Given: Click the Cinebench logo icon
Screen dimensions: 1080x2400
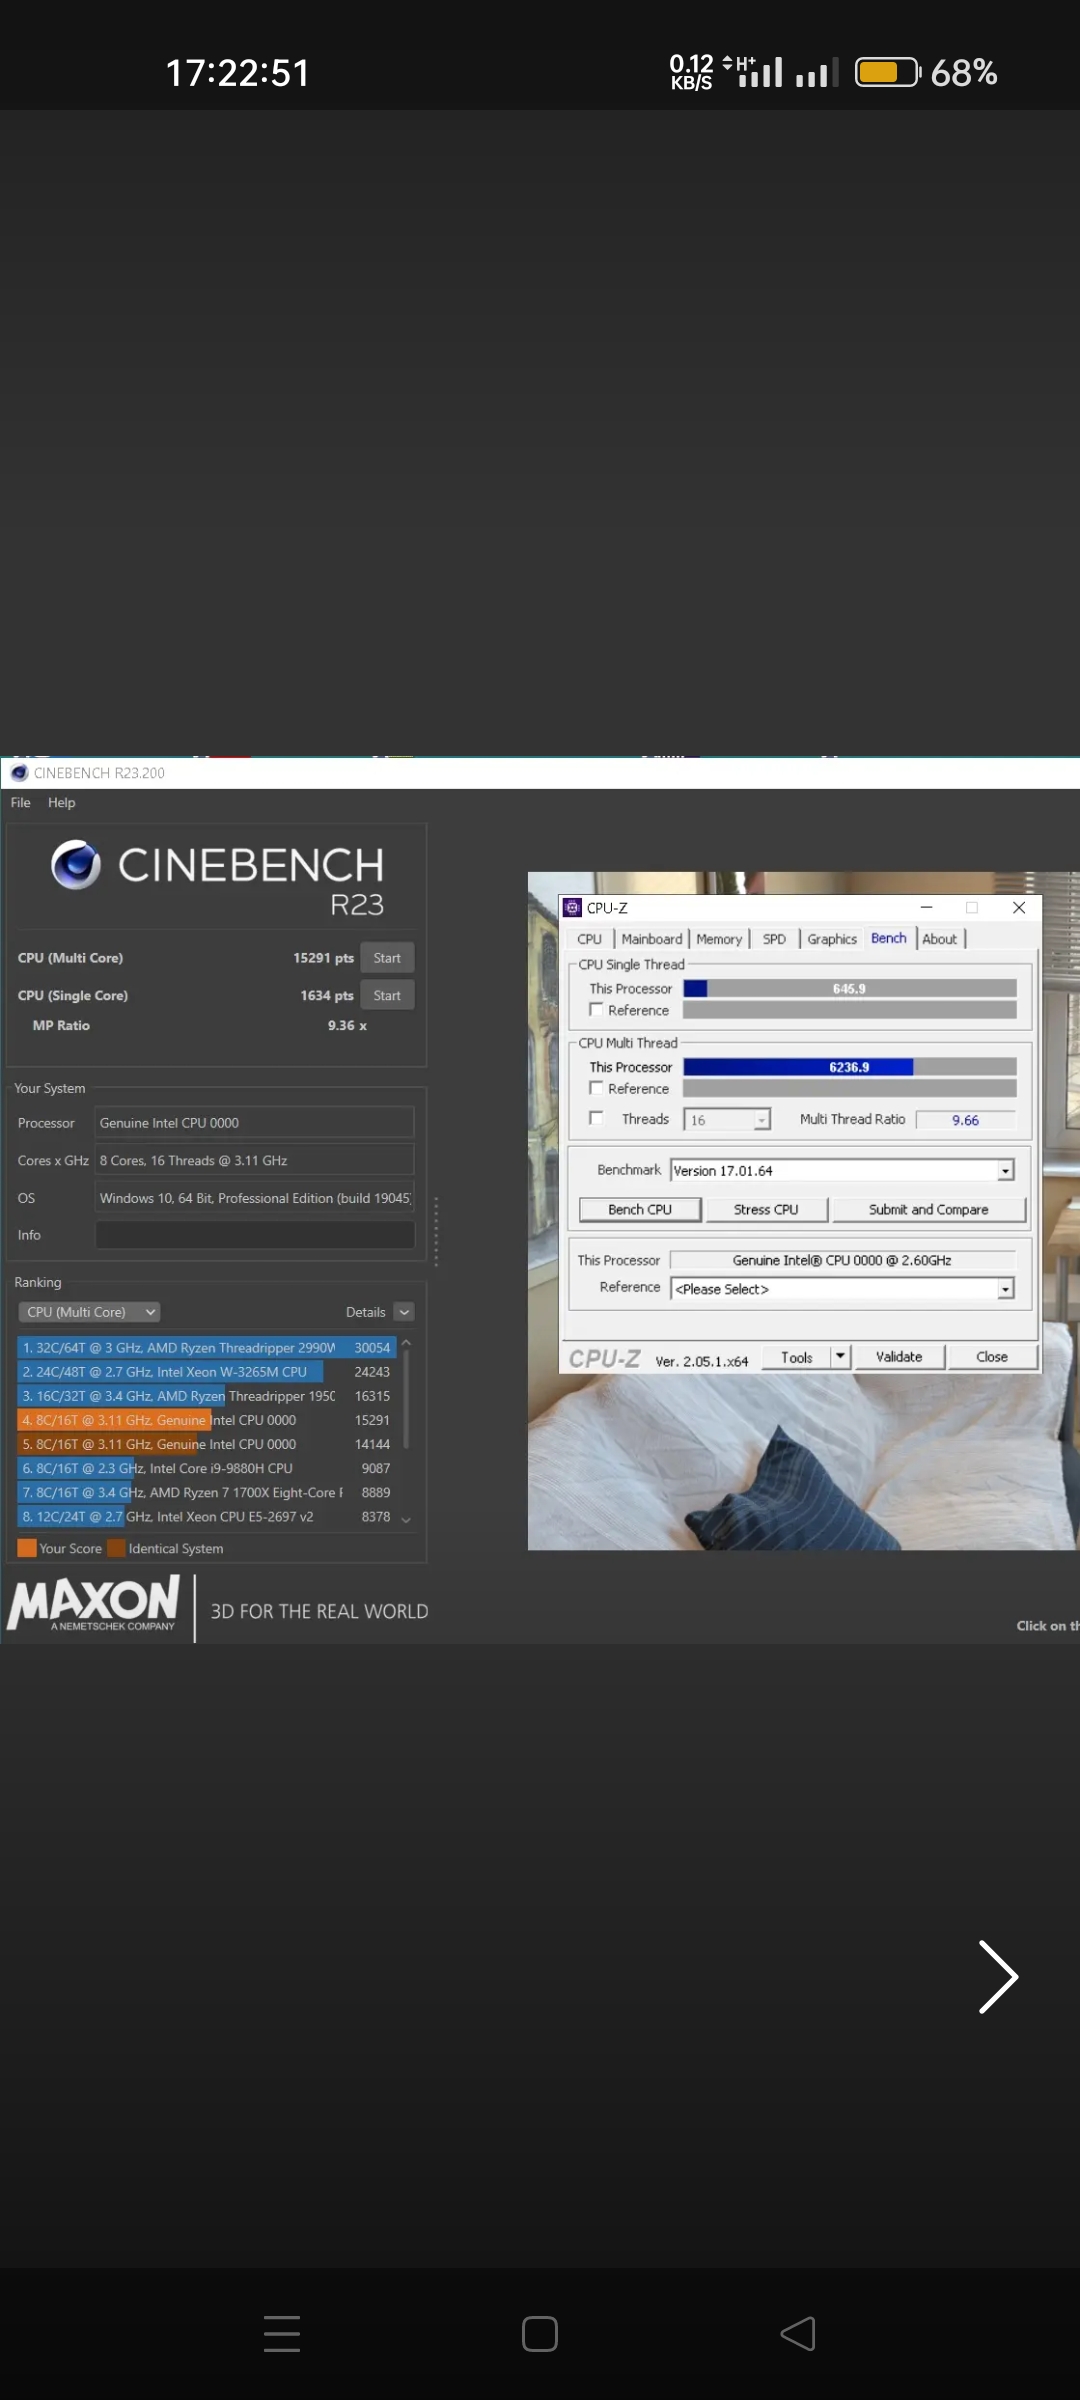Looking at the screenshot, I should pyautogui.click(x=76, y=864).
